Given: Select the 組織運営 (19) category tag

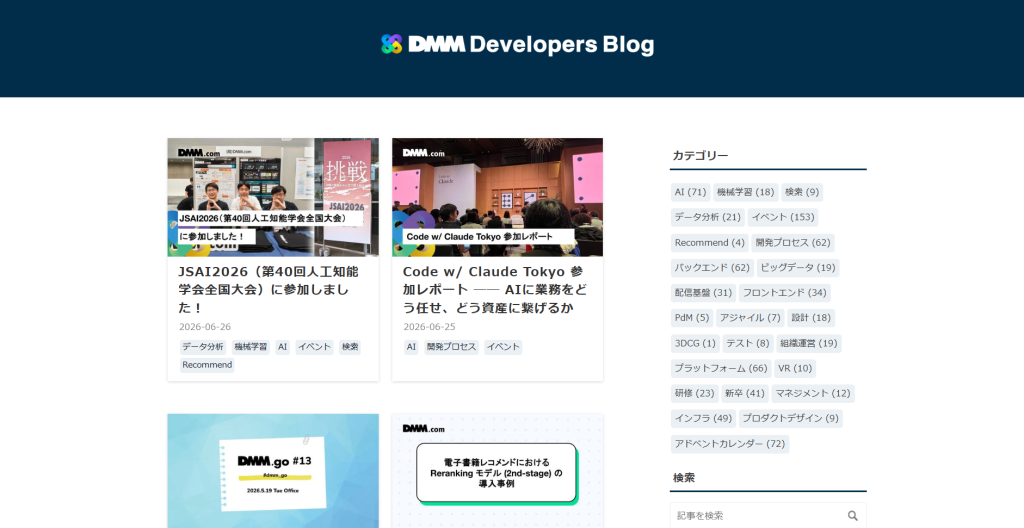Looking at the screenshot, I should point(808,343).
